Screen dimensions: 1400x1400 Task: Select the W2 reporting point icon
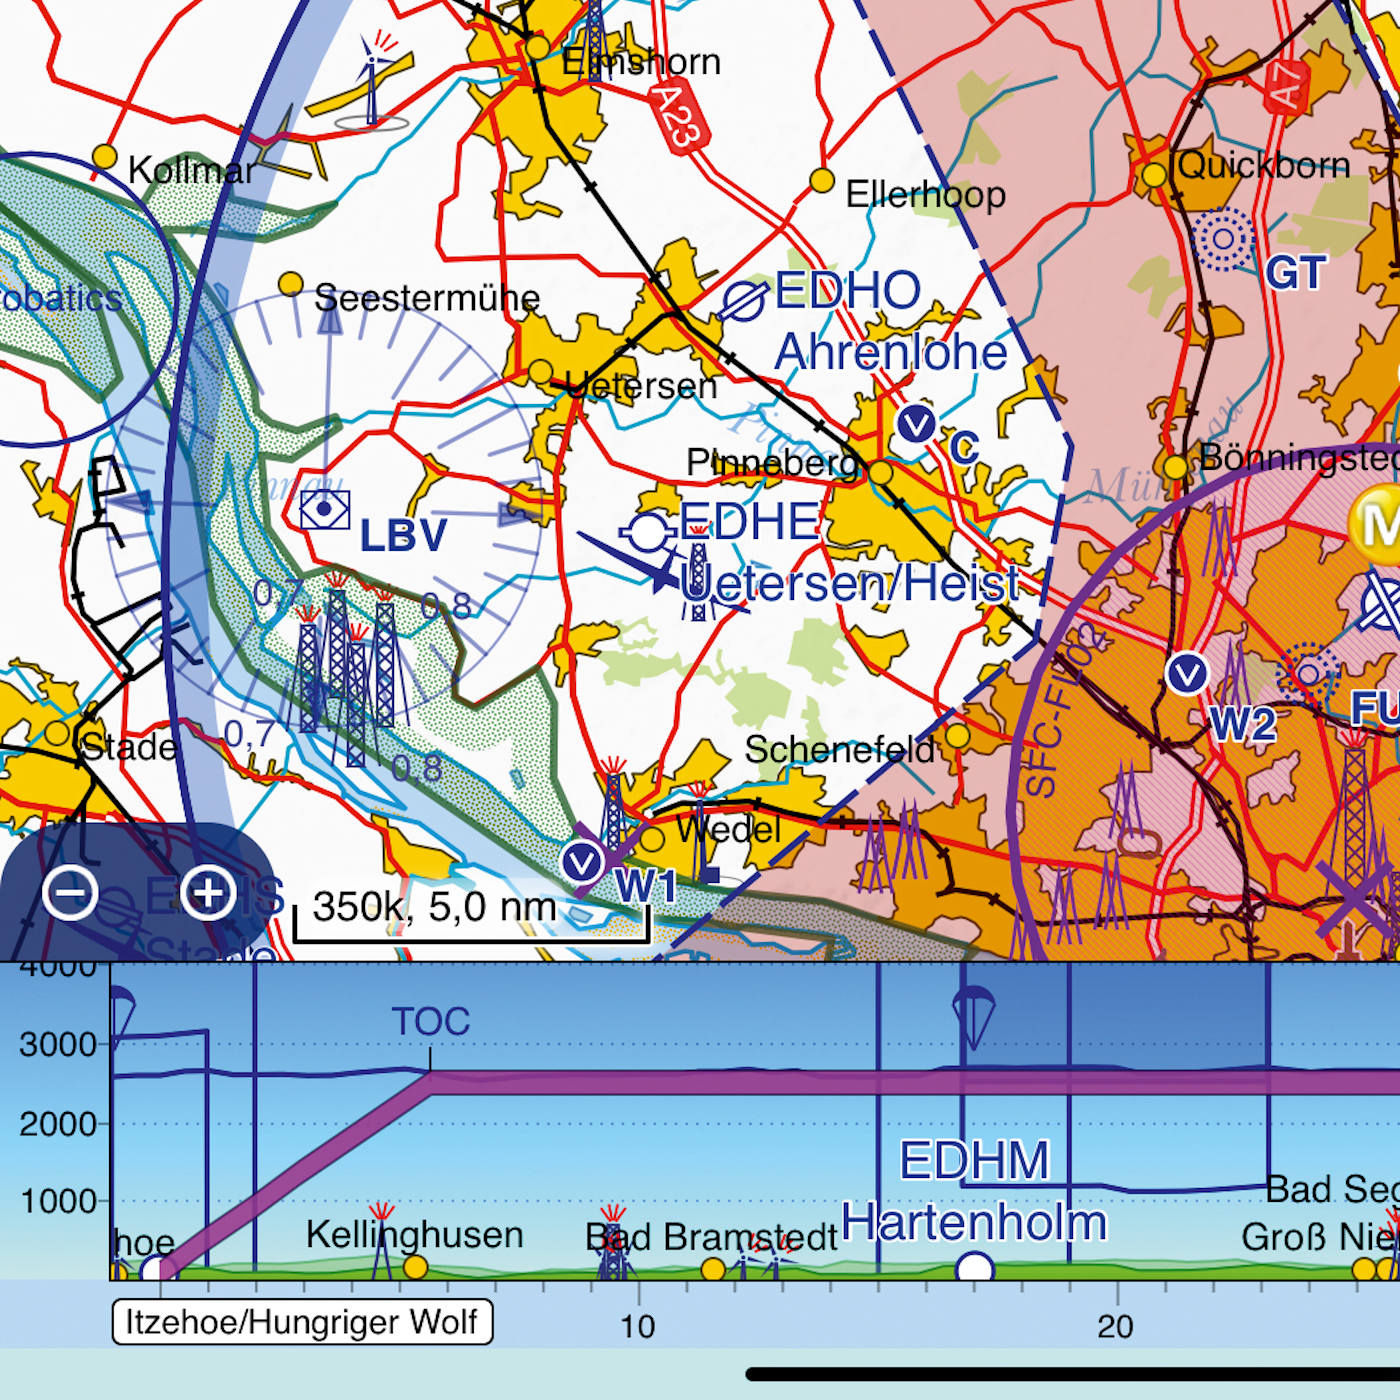coord(1187,673)
